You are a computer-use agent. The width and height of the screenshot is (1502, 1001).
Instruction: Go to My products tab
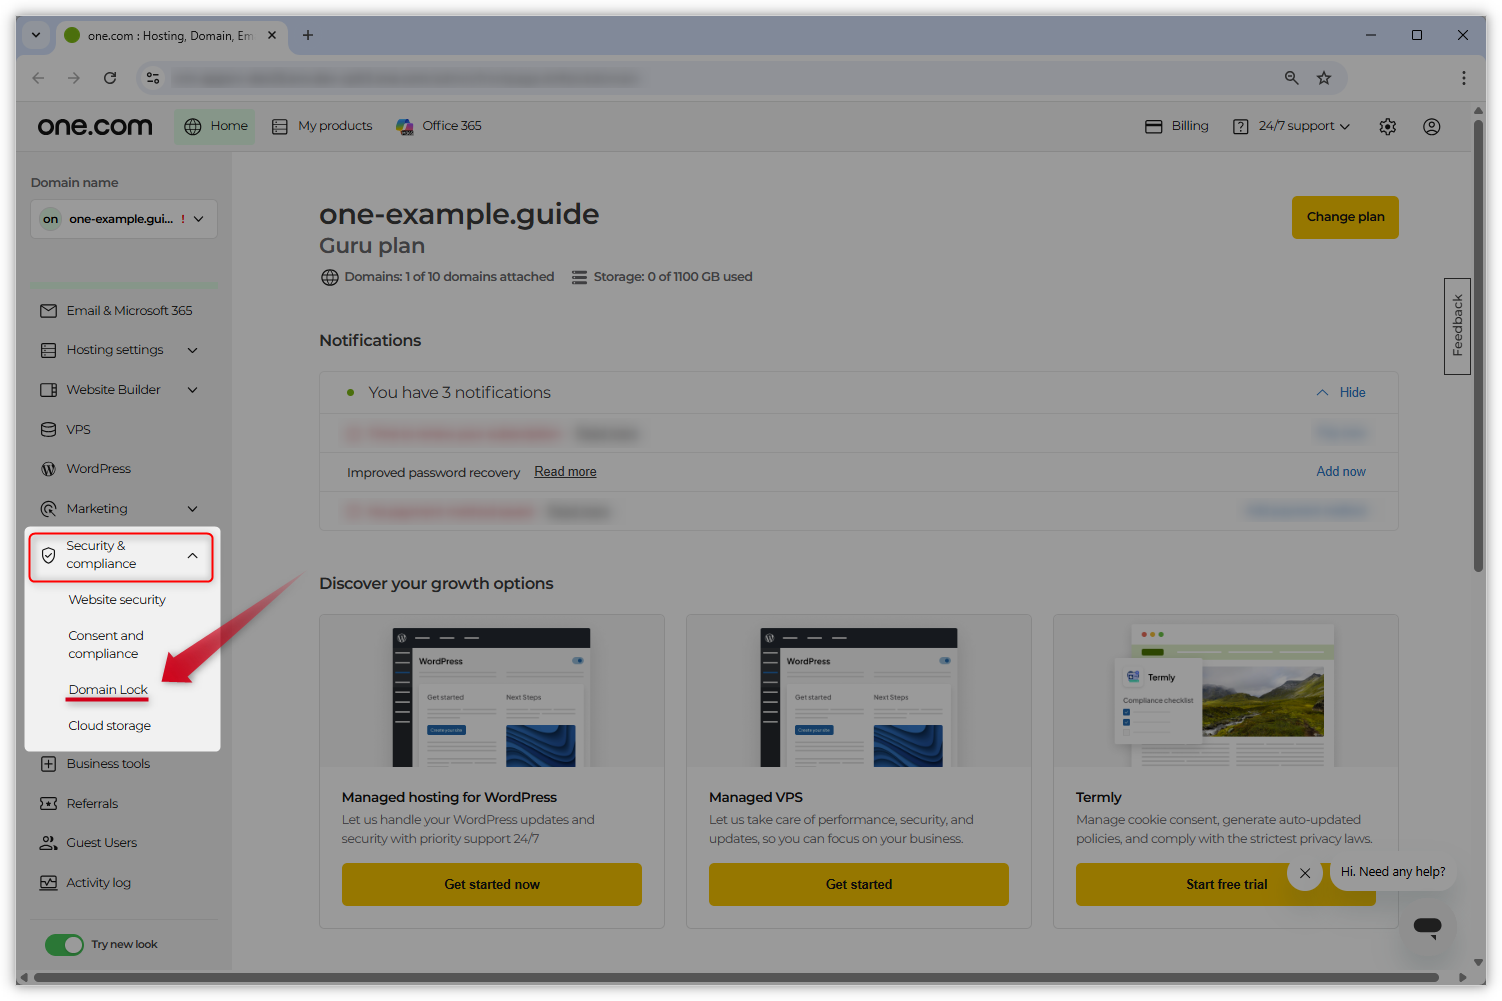(x=323, y=126)
